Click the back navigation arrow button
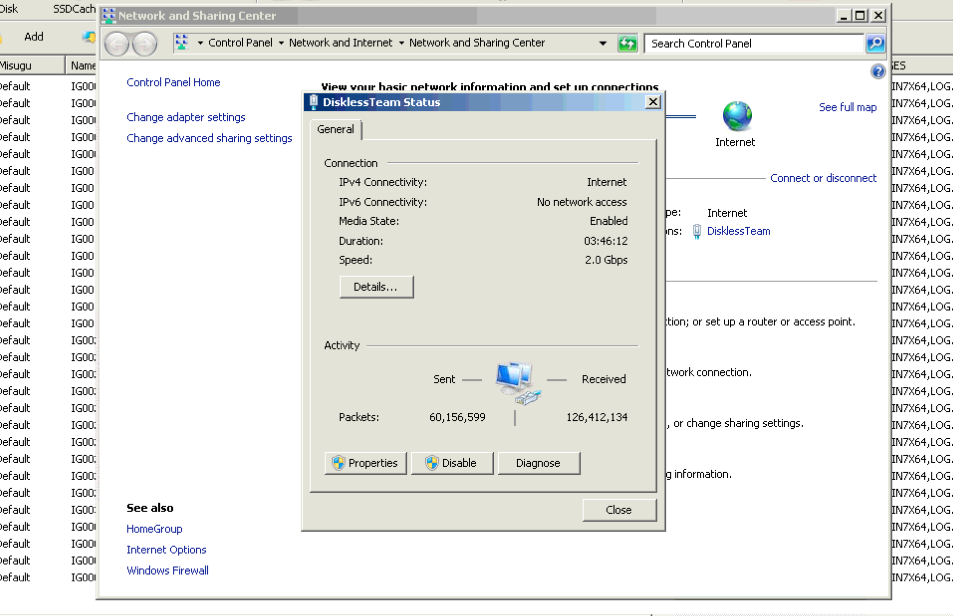 (x=118, y=44)
